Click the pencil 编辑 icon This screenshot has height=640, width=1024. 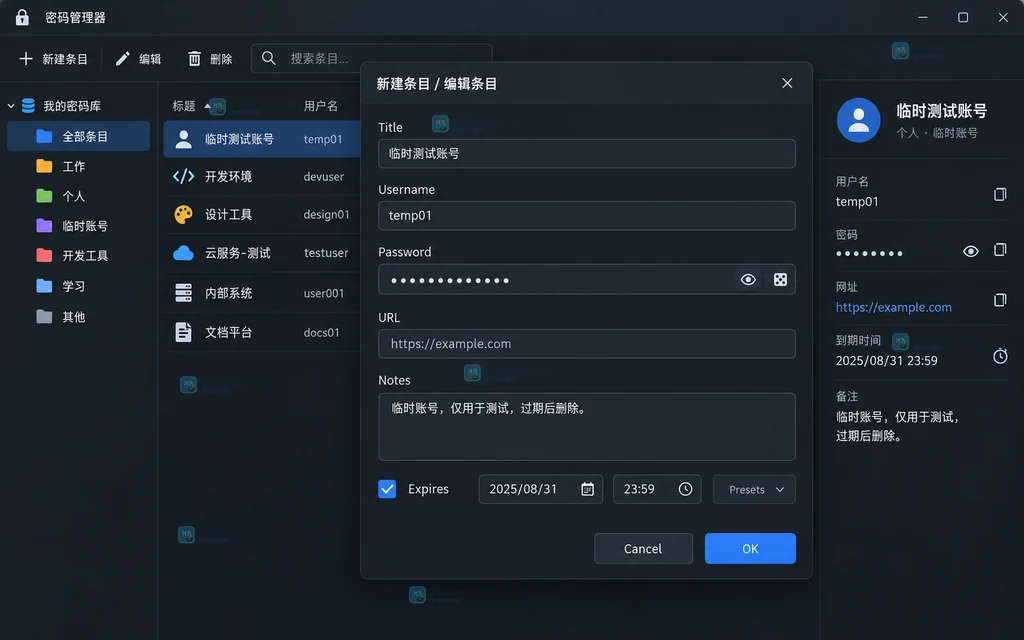(x=123, y=59)
